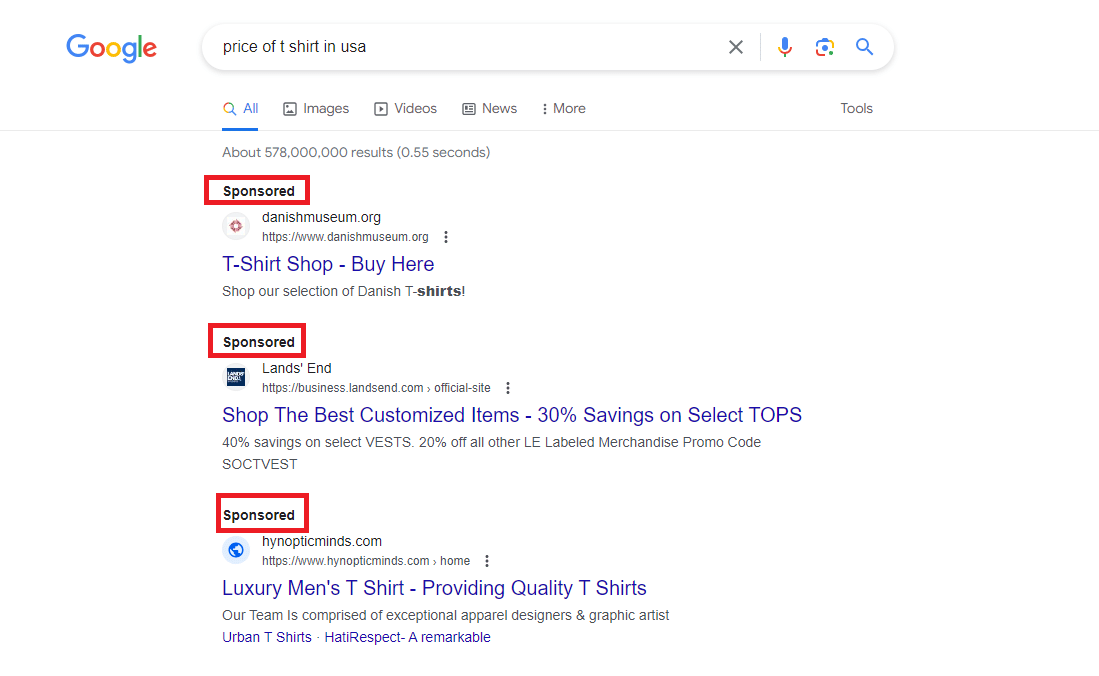Switch to the Images tab
Image resolution: width=1099 pixels, height=676 pixels.
click(316, 109)
